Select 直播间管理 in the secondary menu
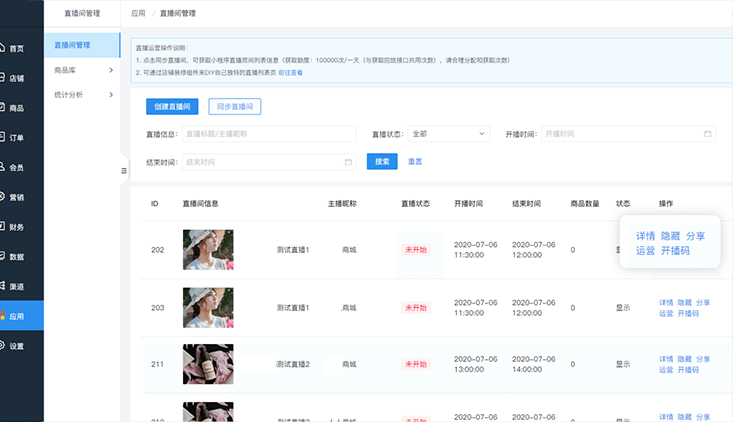 75,45
